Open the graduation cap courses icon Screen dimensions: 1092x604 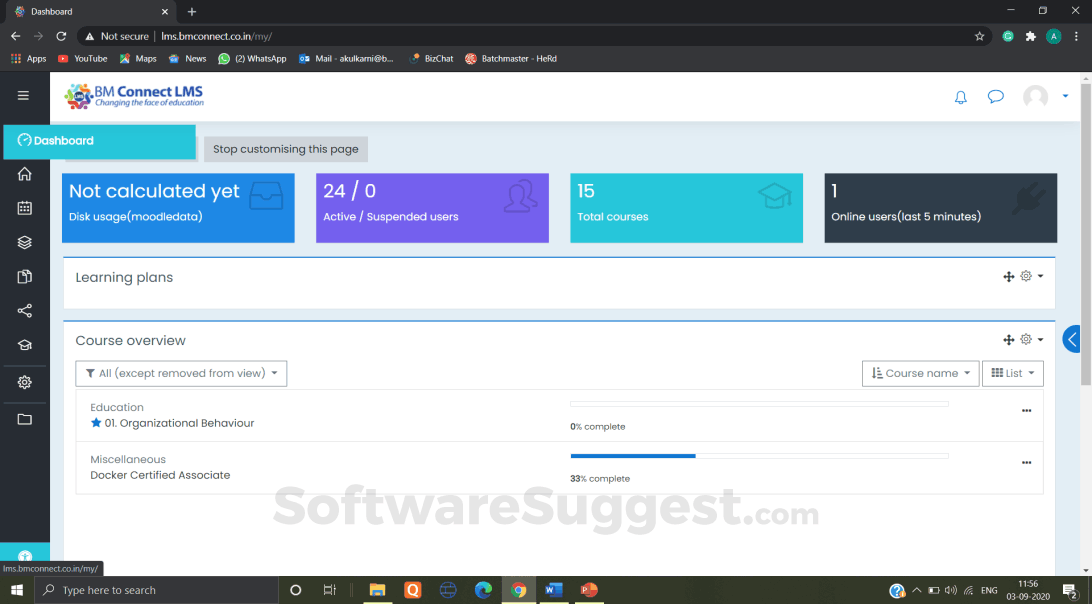coord(24,346)
